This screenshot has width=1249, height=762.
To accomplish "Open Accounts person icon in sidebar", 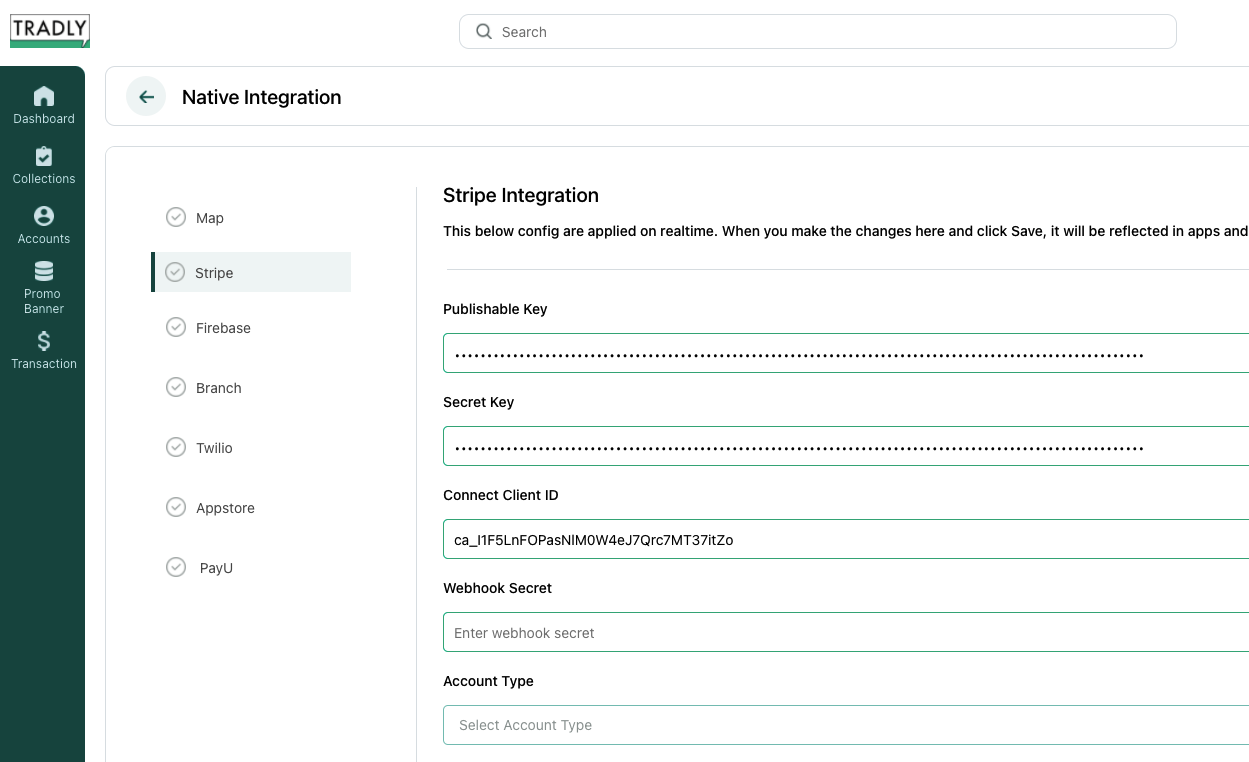I will click(x=44, y=216).
